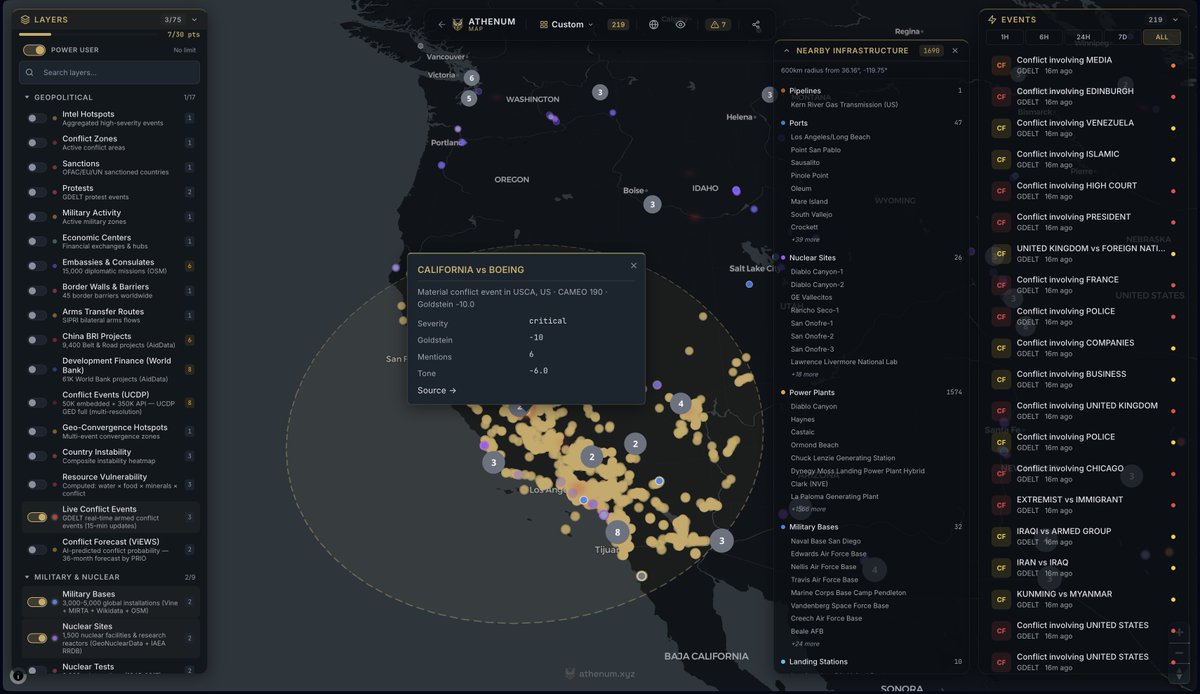Open Edwards Air Force Base entry
Screen dimensions: 1200x694
tap(828, 554)
